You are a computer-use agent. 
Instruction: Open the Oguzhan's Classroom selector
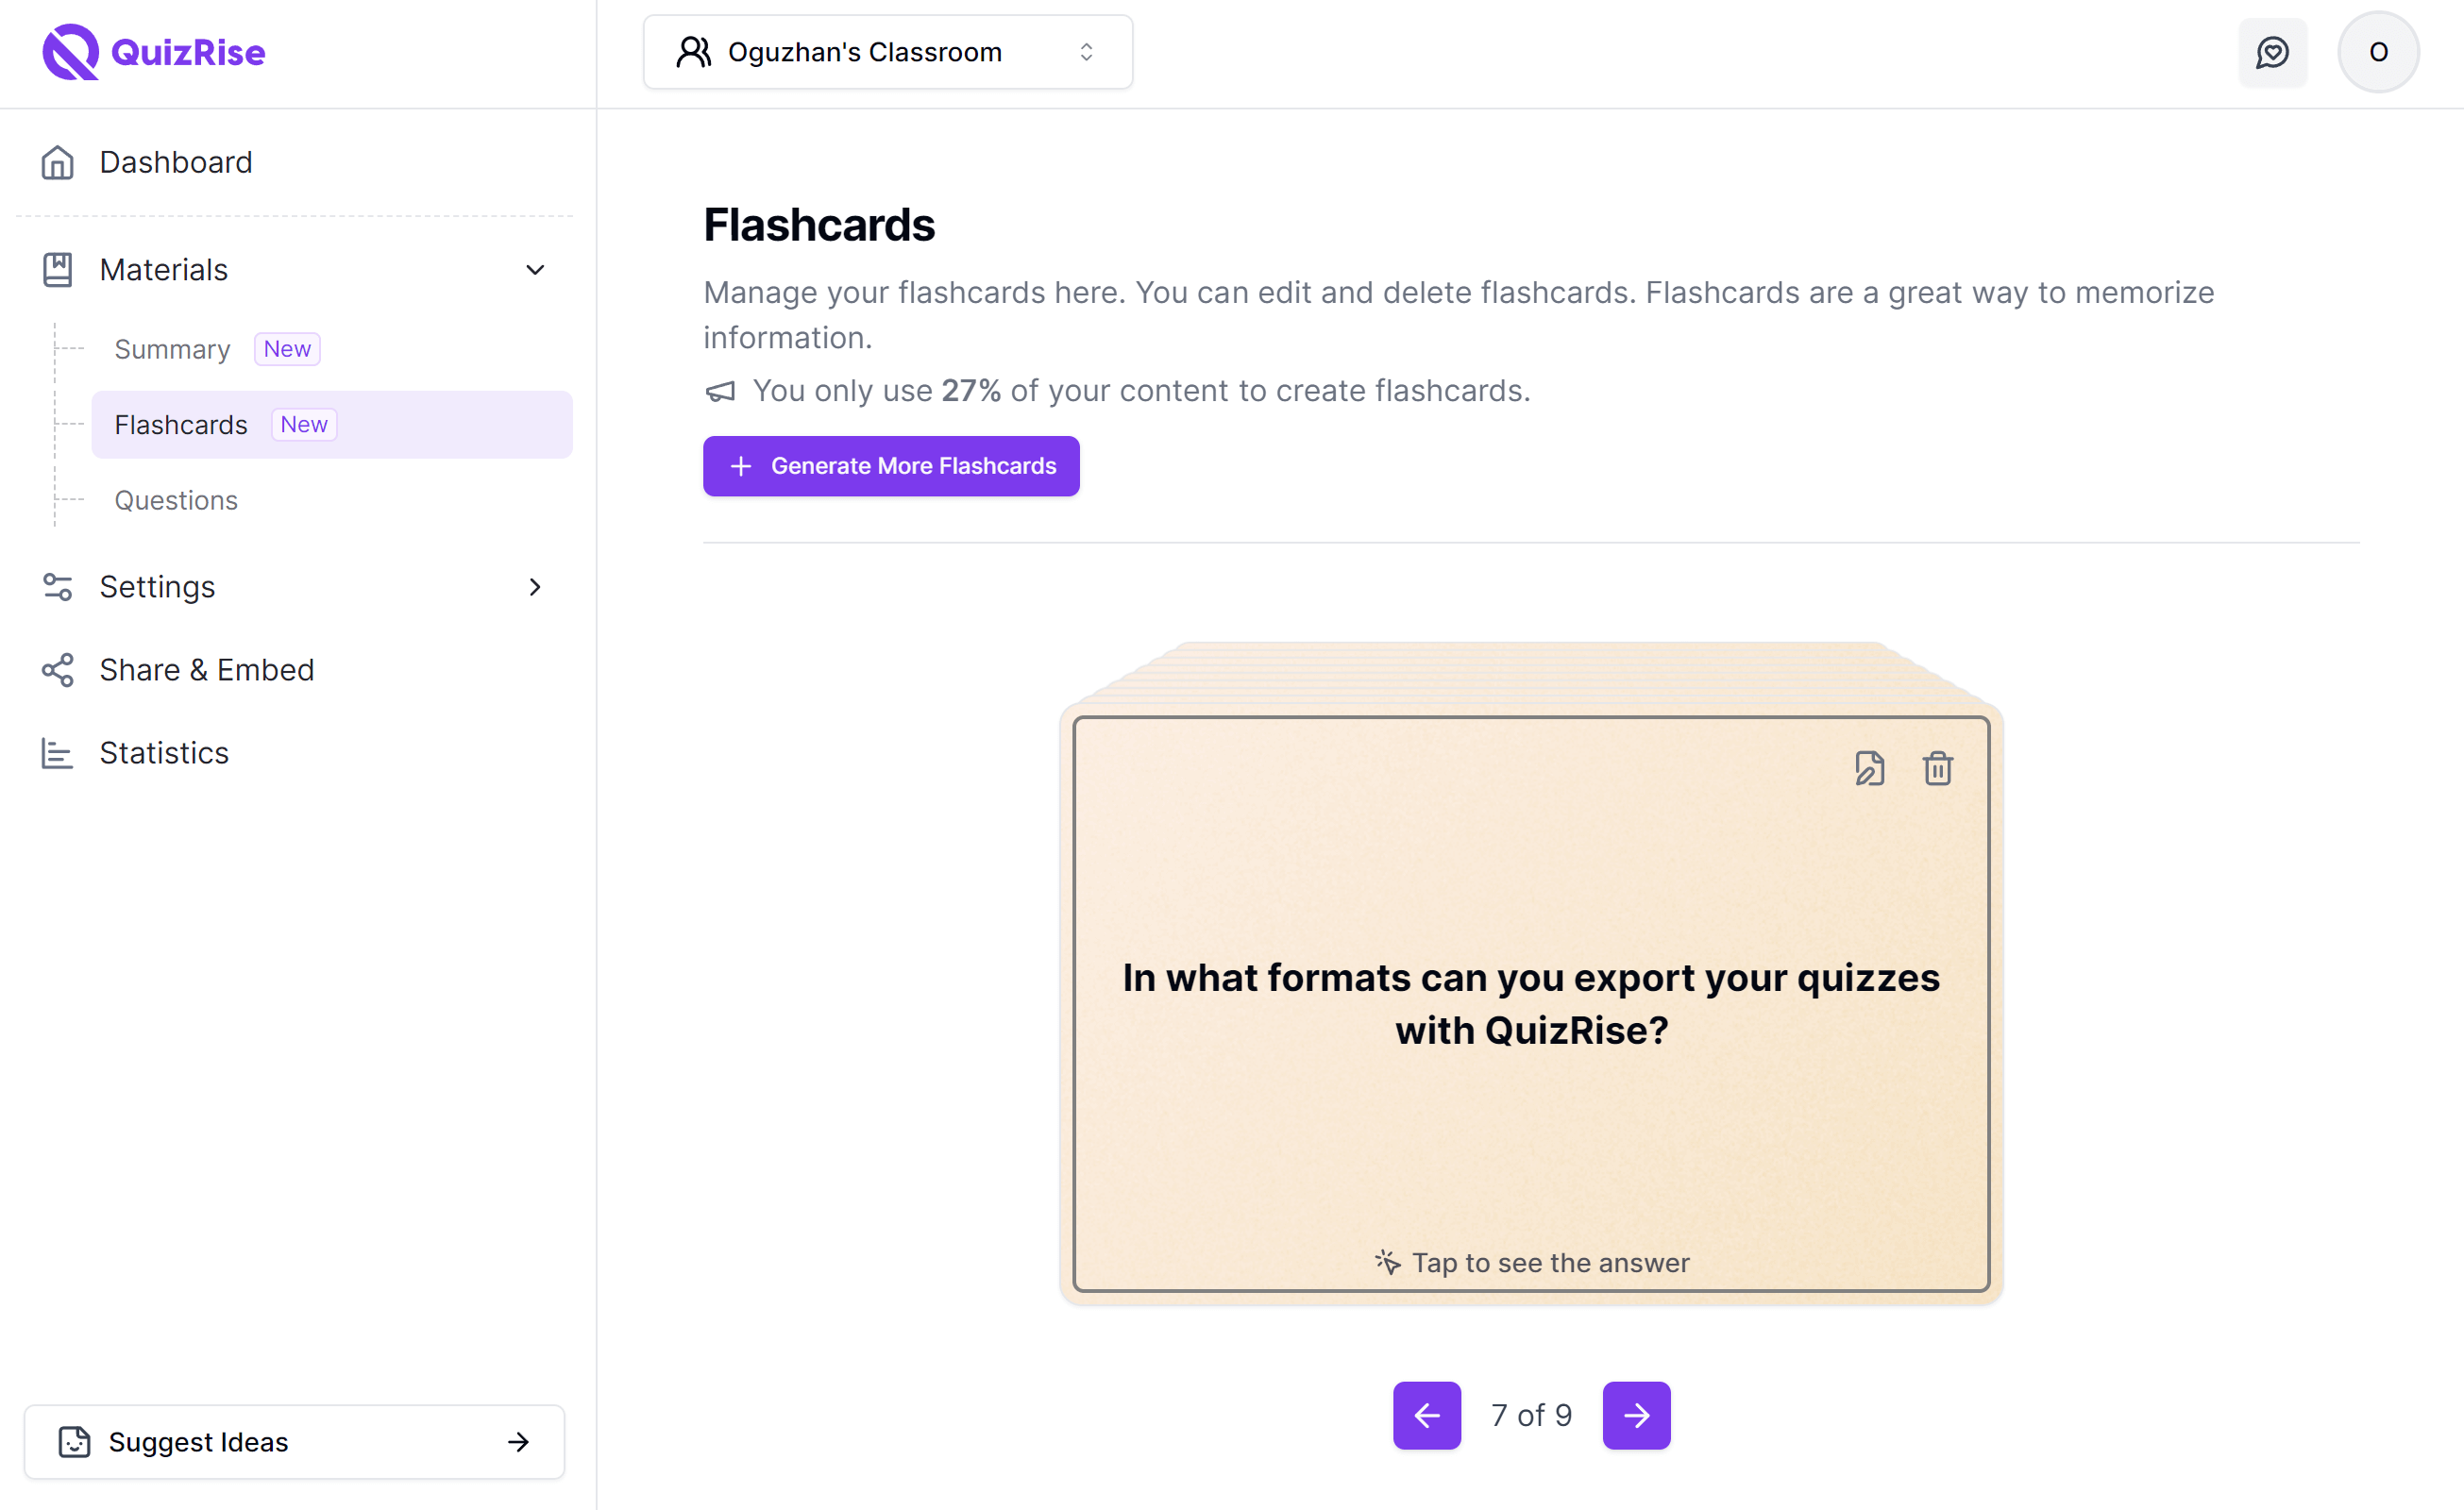click(888, 51)
